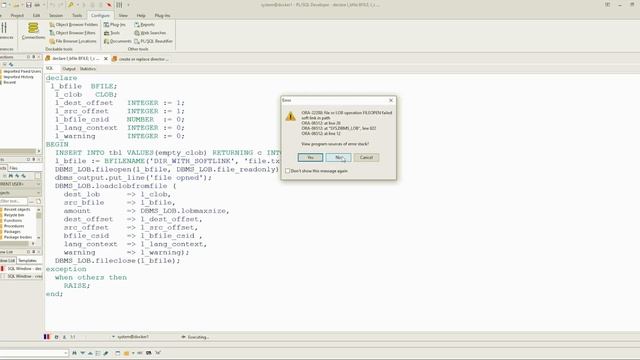Close the Error dialog with X

[x=391, y=100]
